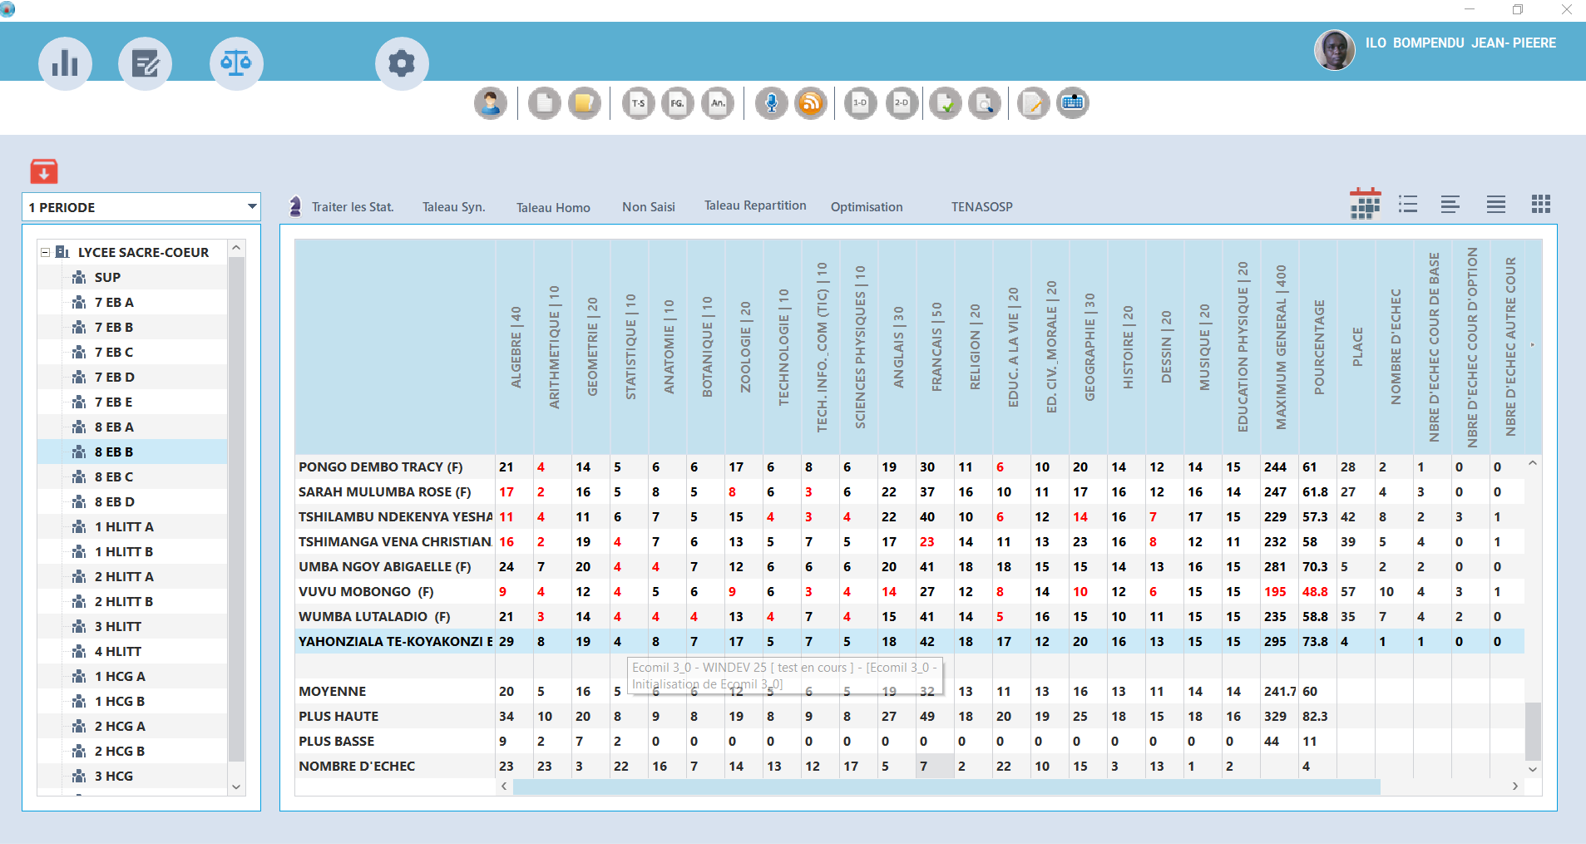Screen dimensions: 1586x844
Task: Select class 8 EB A
Action: click(x=114, y=427)
